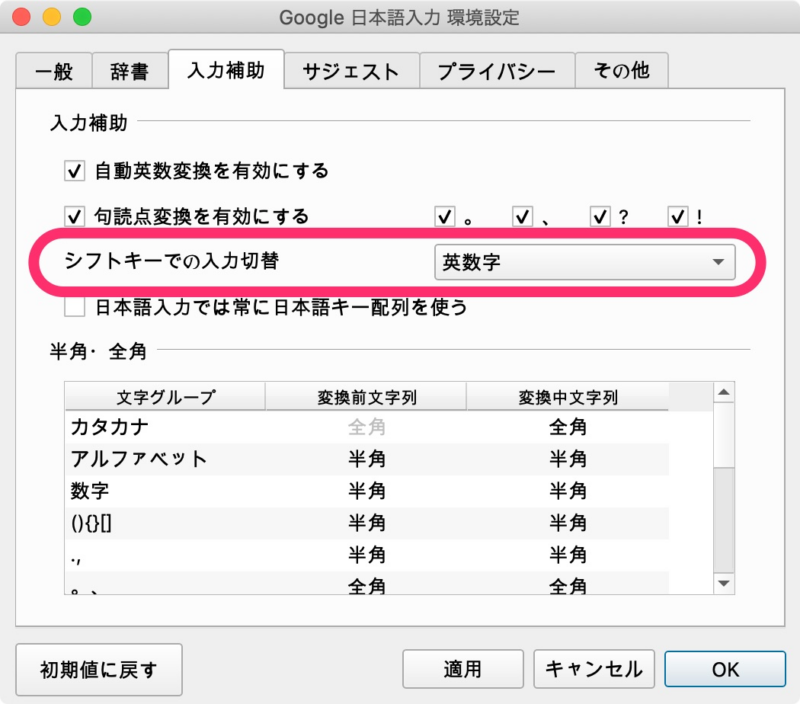Change (){}[] 変換前文字列 value 半角
This screenshot has height=704, width=800.
tap(366, 523)
